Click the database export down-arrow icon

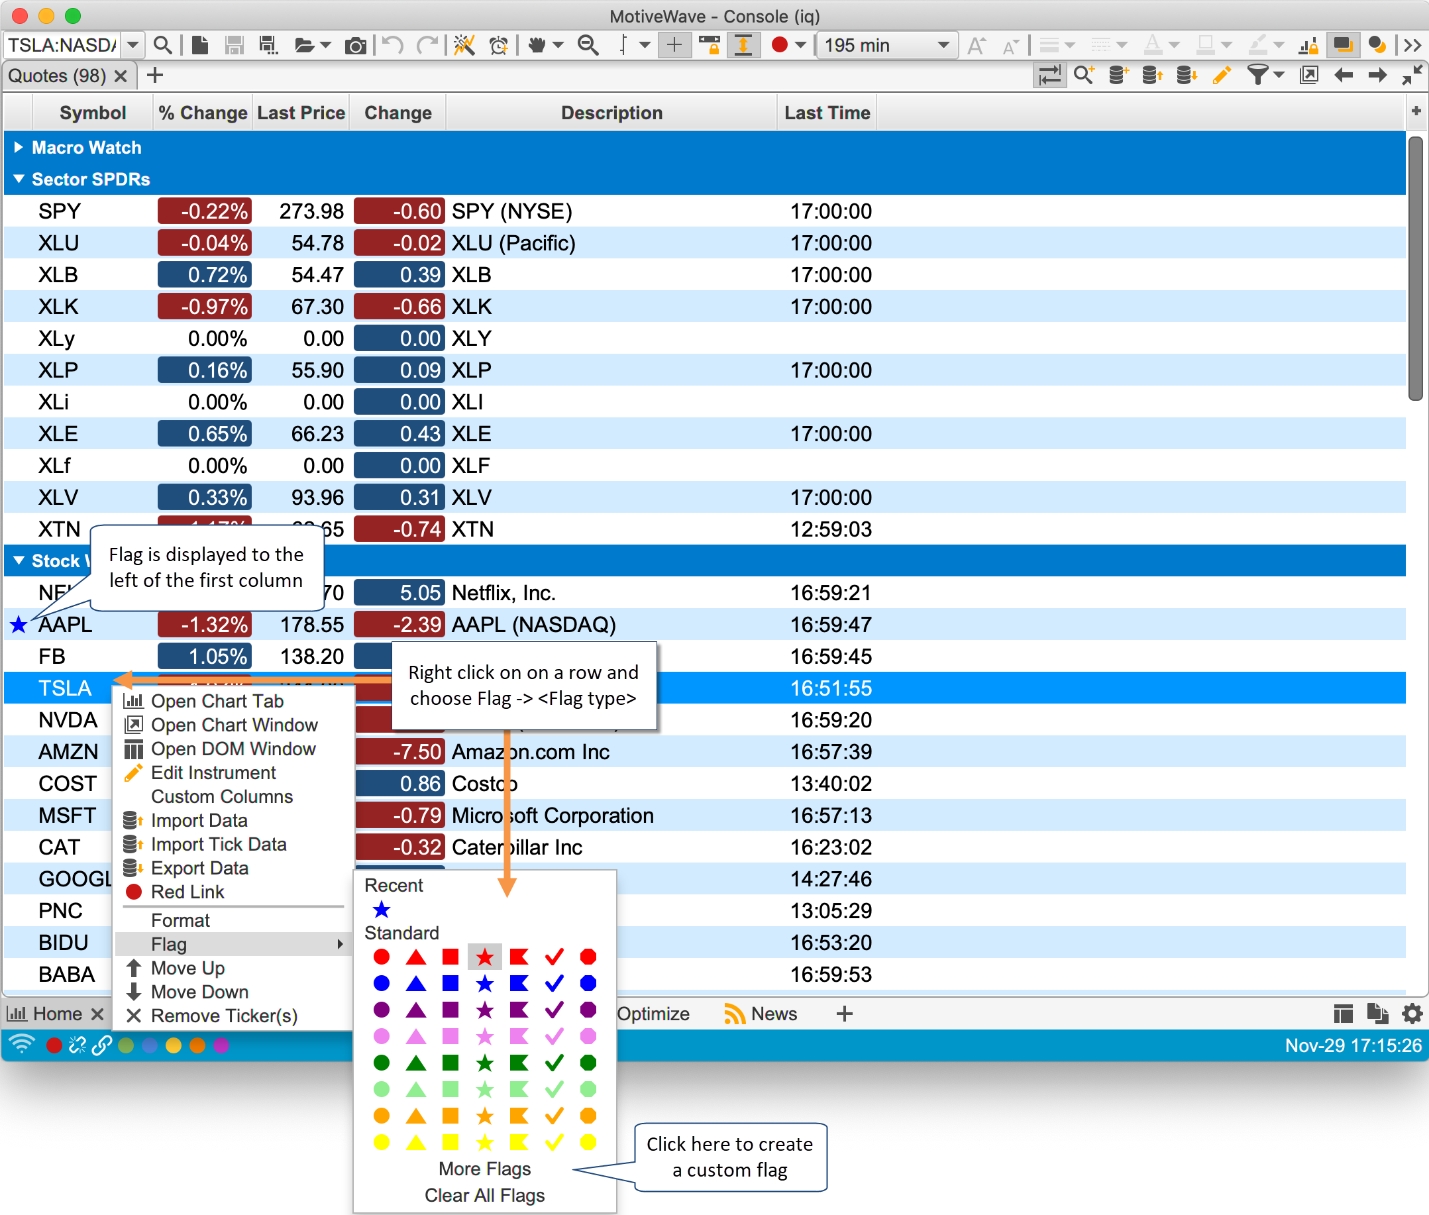(x=1187, y=75)
